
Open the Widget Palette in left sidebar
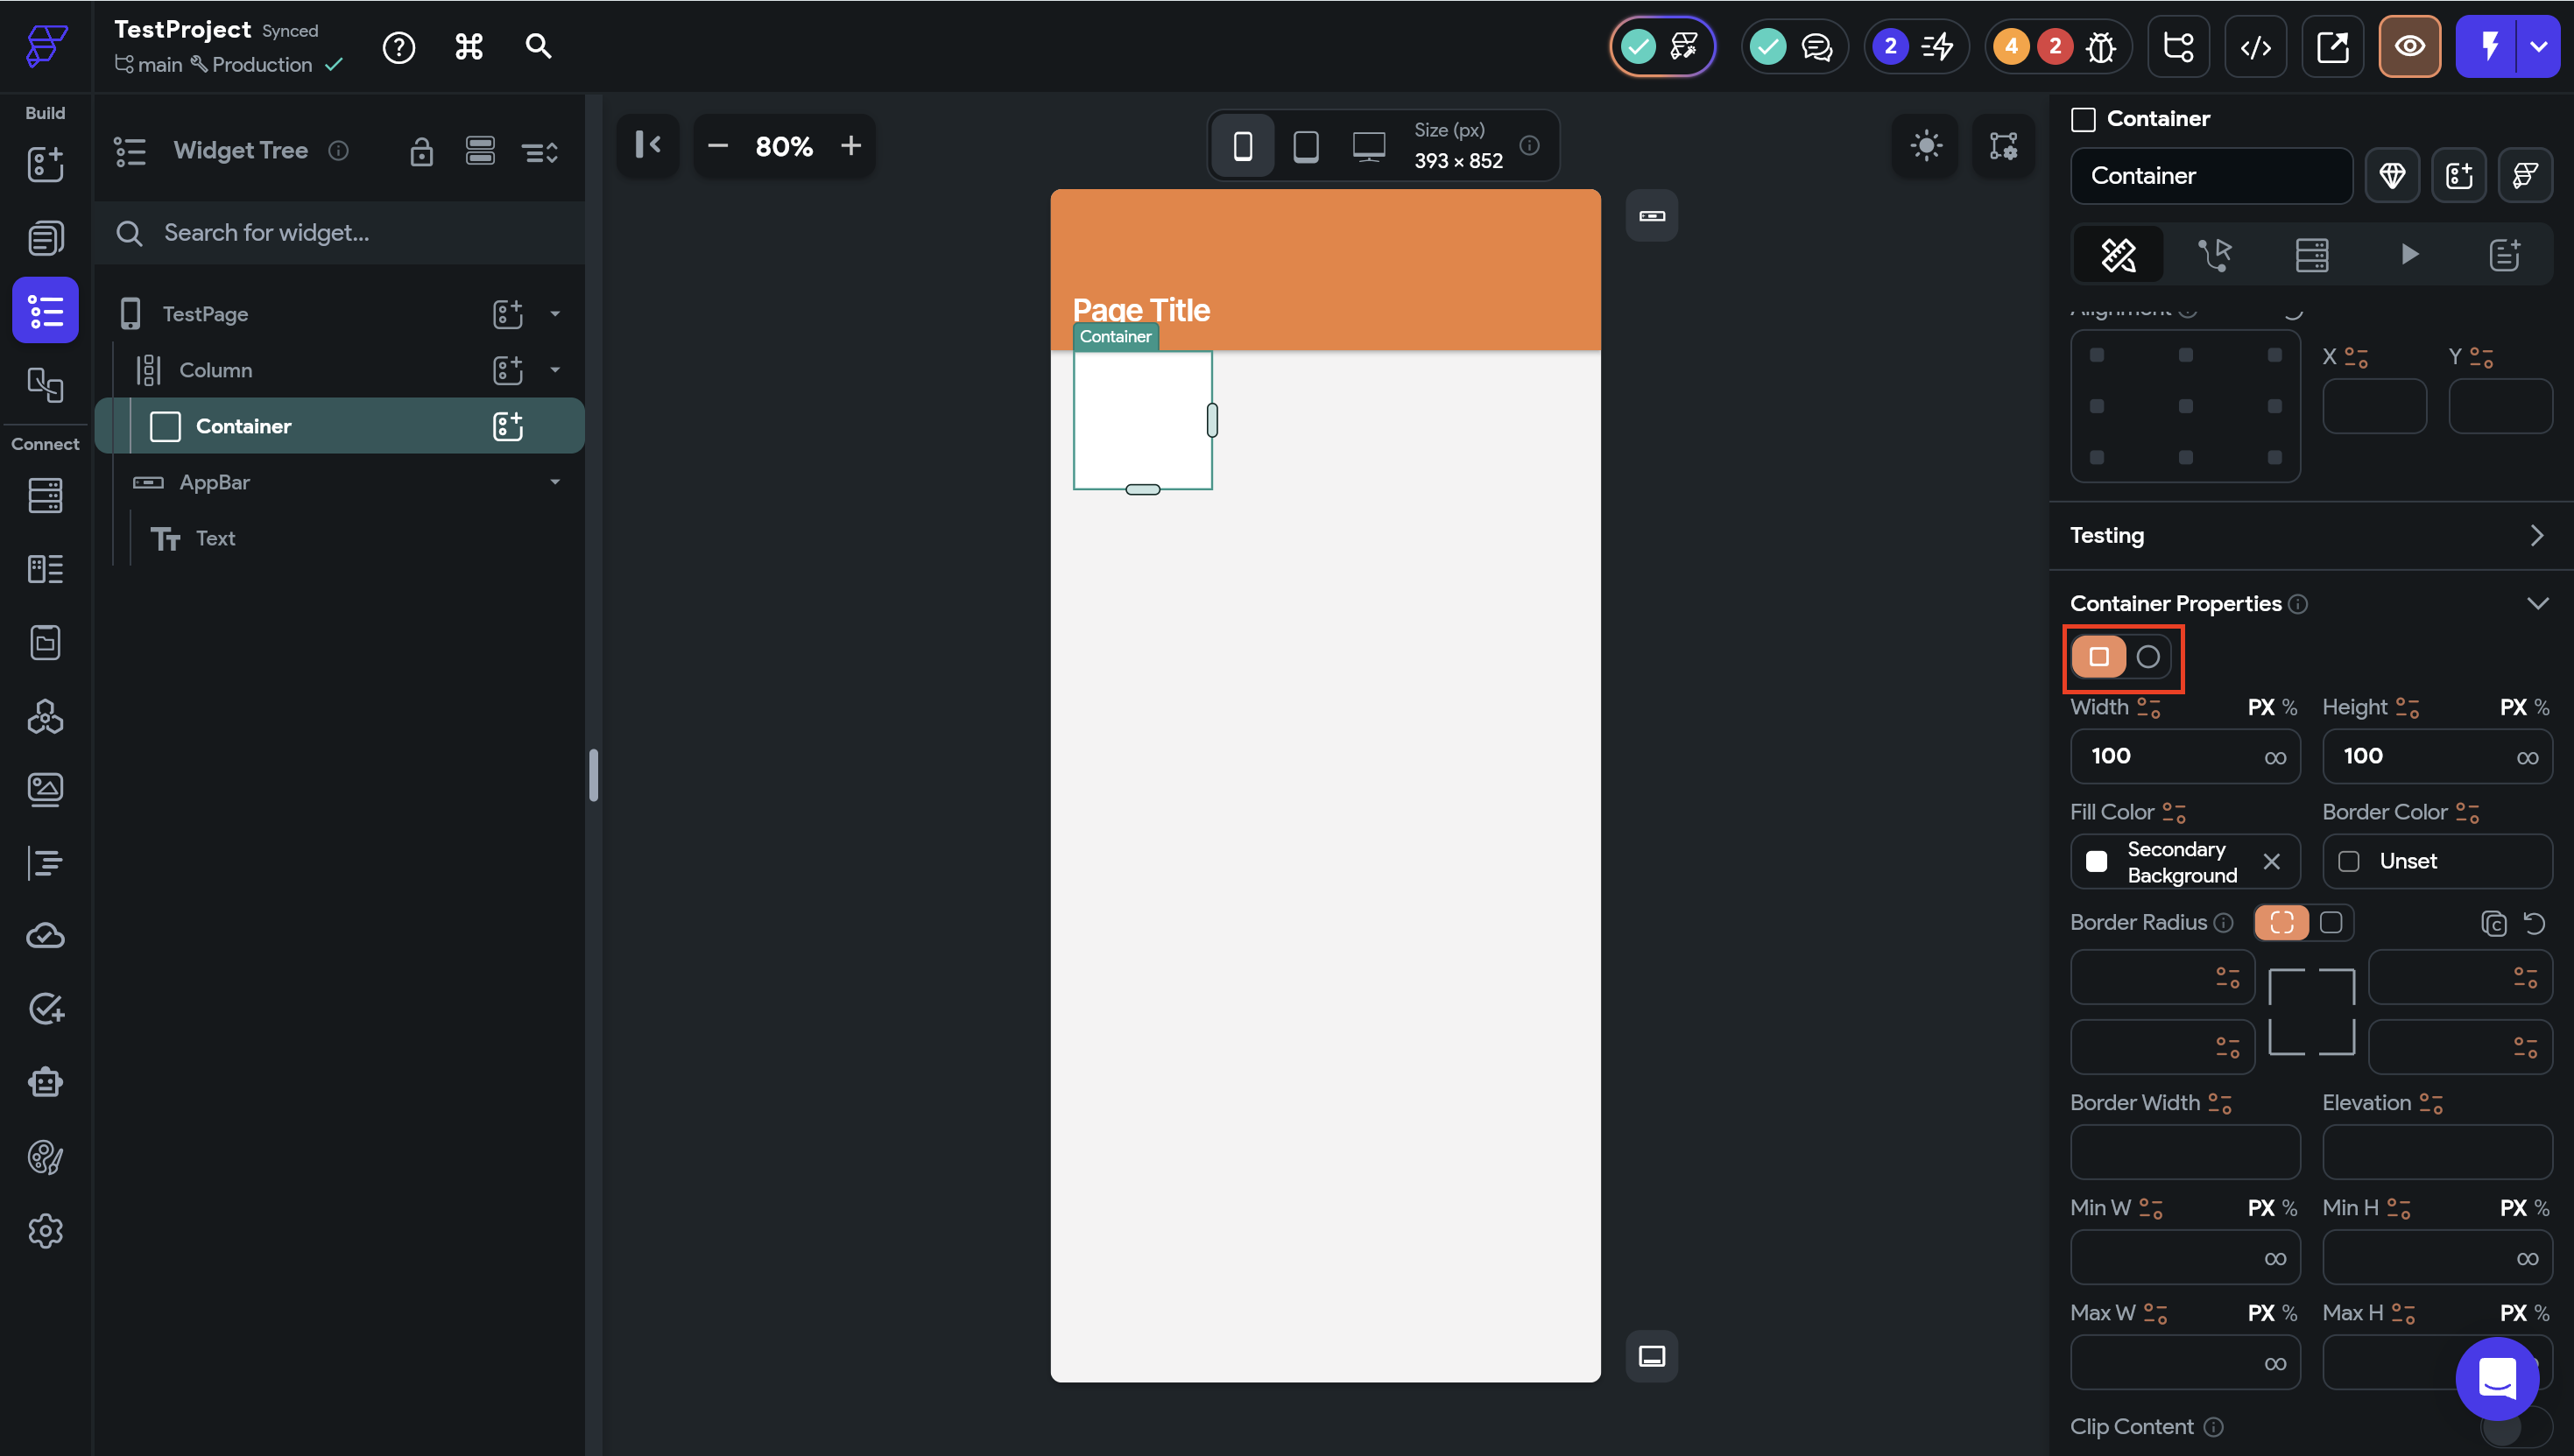point(45,164)
